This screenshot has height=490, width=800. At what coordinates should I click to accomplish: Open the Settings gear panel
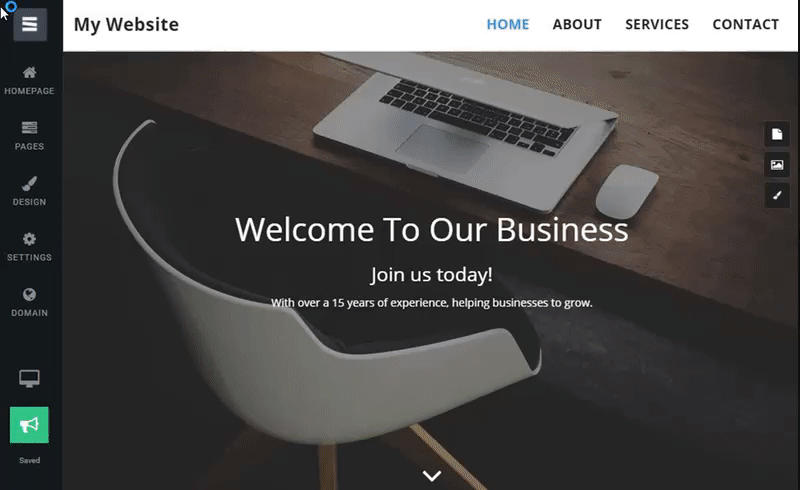[30, 247]
